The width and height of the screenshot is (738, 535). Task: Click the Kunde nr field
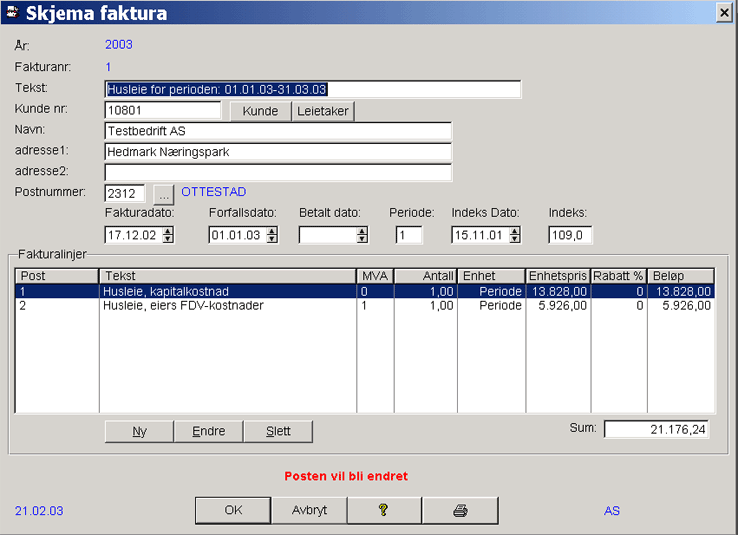click(162, 110)
